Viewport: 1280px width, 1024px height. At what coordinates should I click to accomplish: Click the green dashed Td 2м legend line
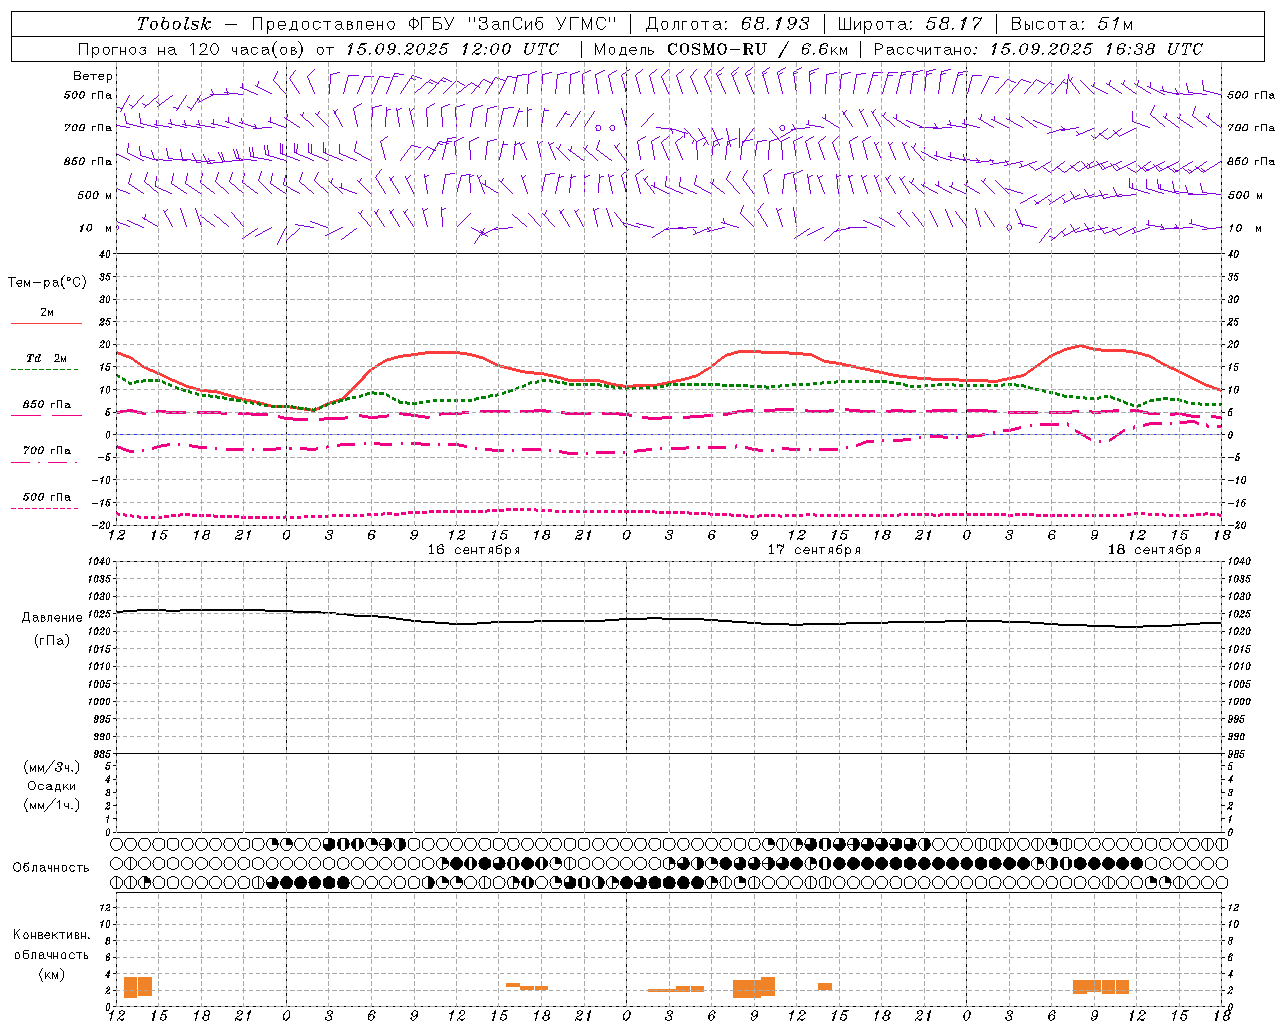(x=46, y=370)
